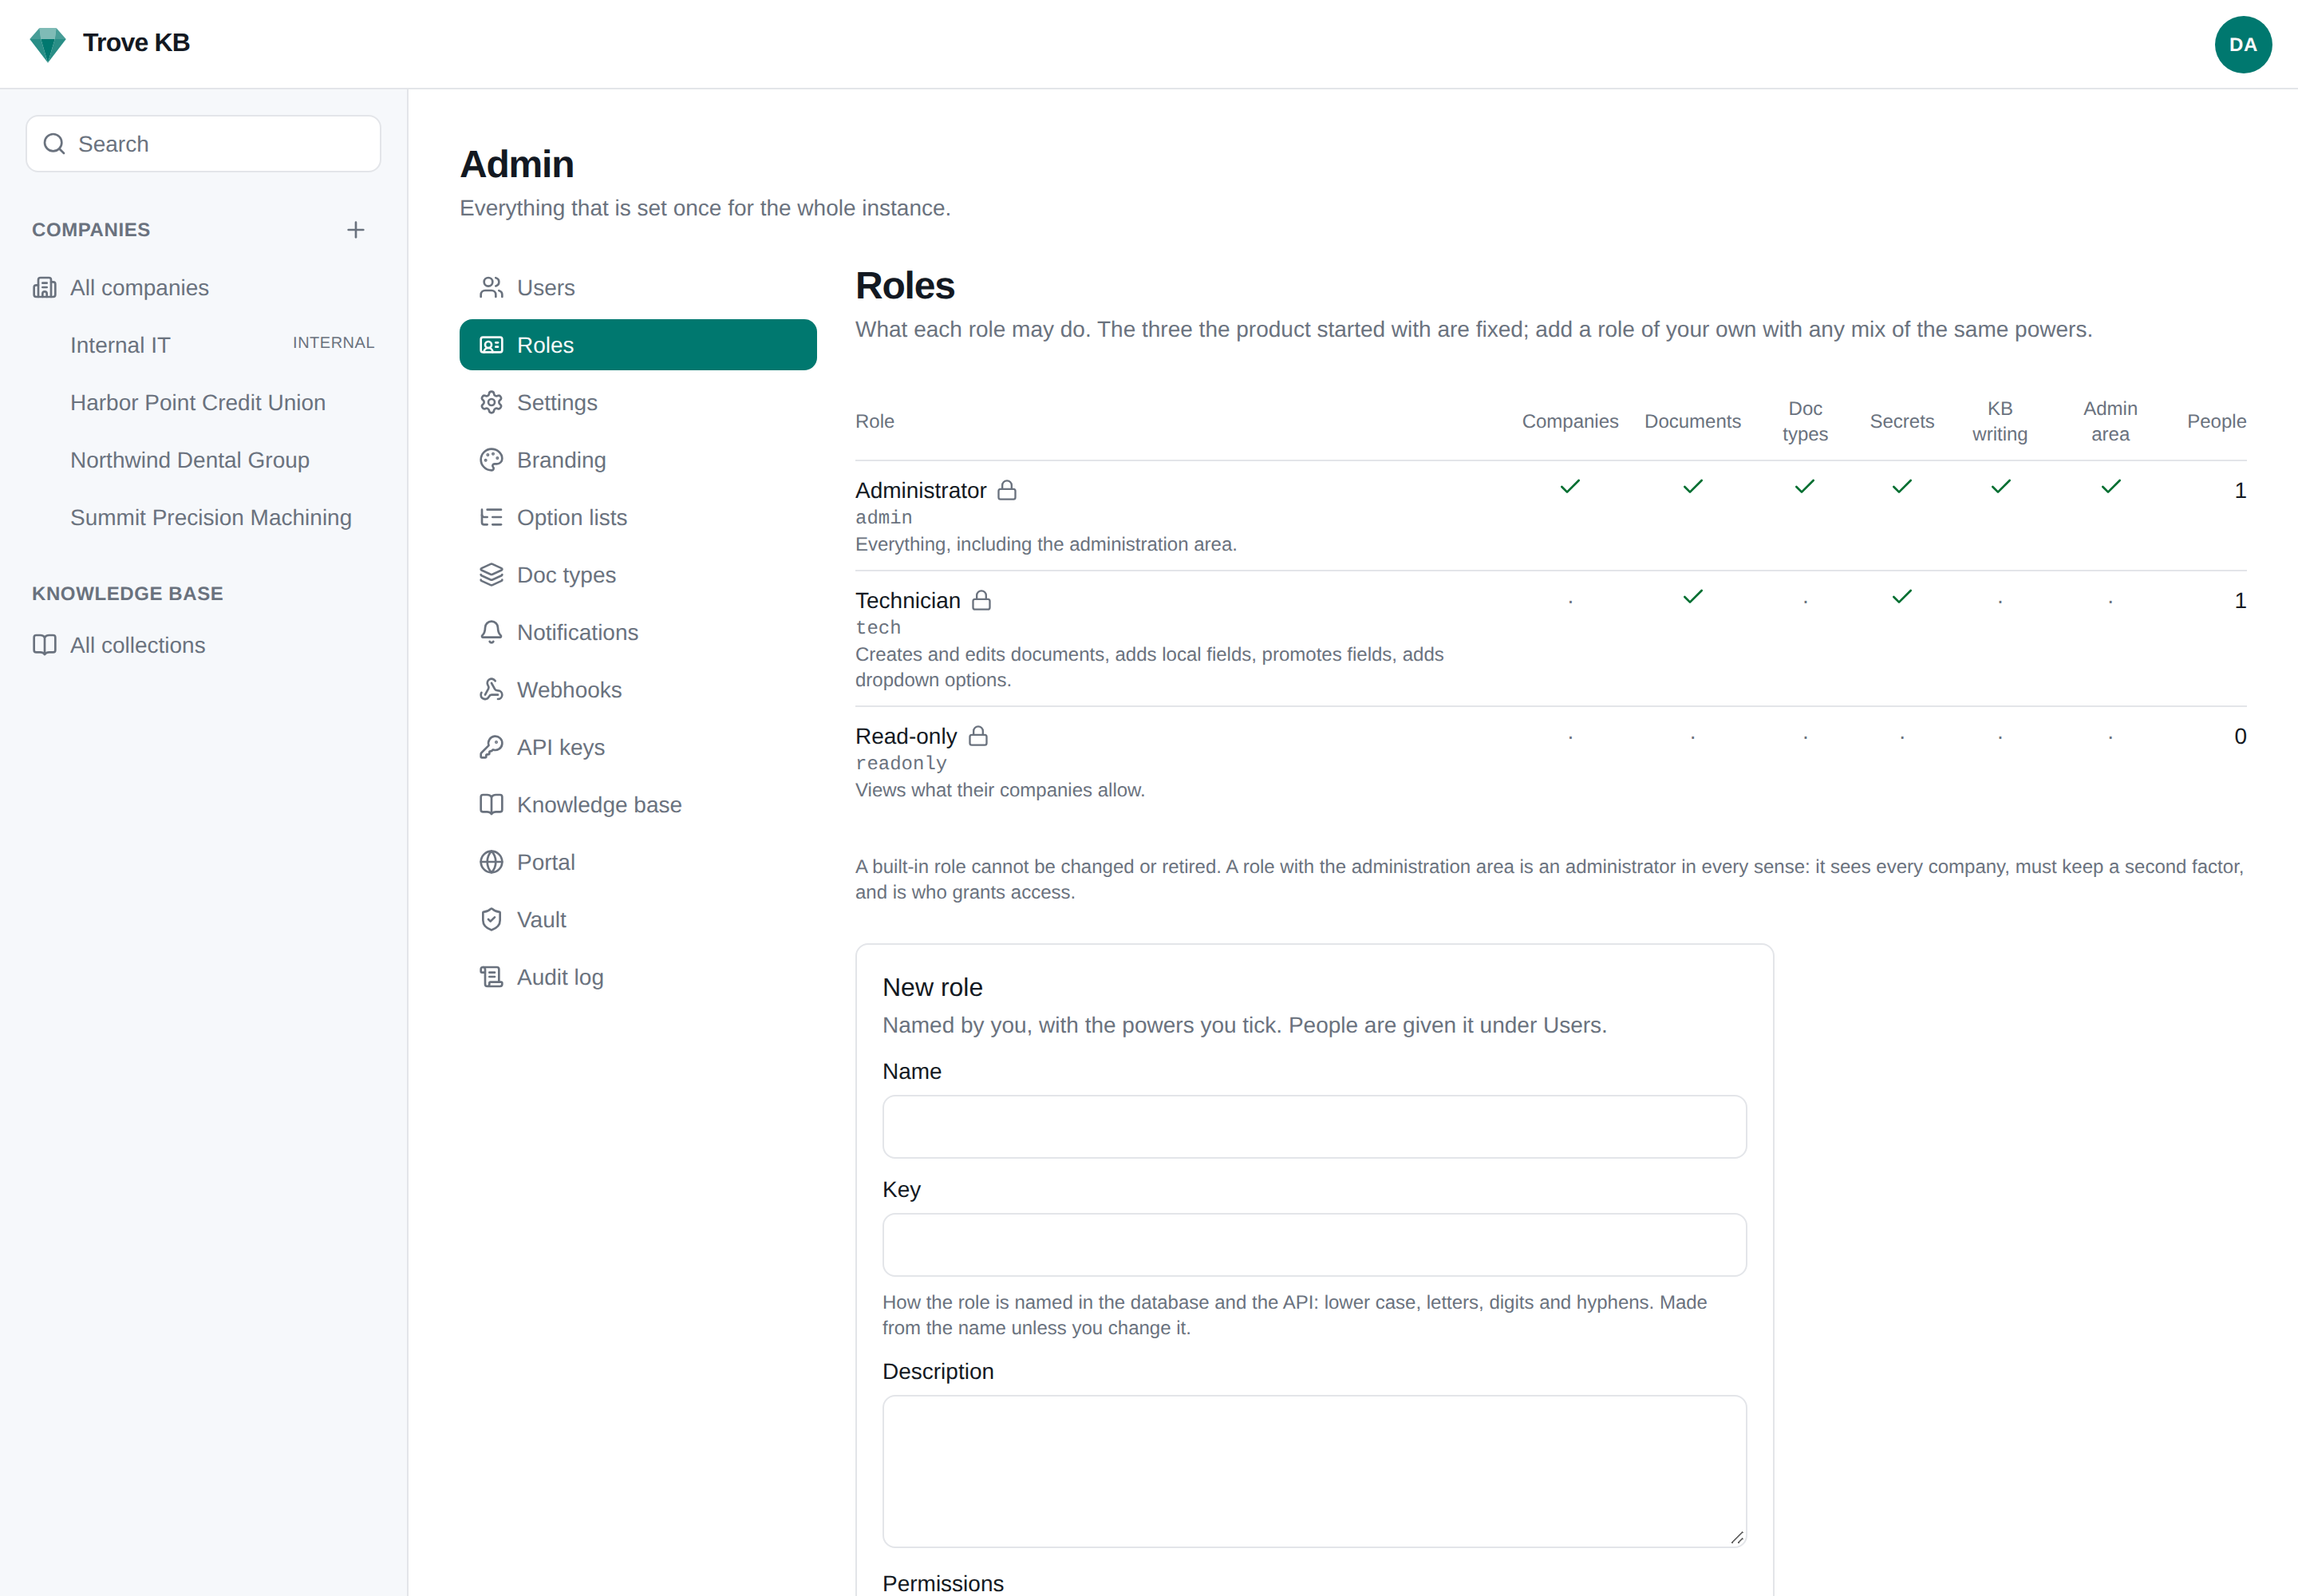Open Option lists
This screenshot has width=2298, height=1596.
(x=638, y=517)
